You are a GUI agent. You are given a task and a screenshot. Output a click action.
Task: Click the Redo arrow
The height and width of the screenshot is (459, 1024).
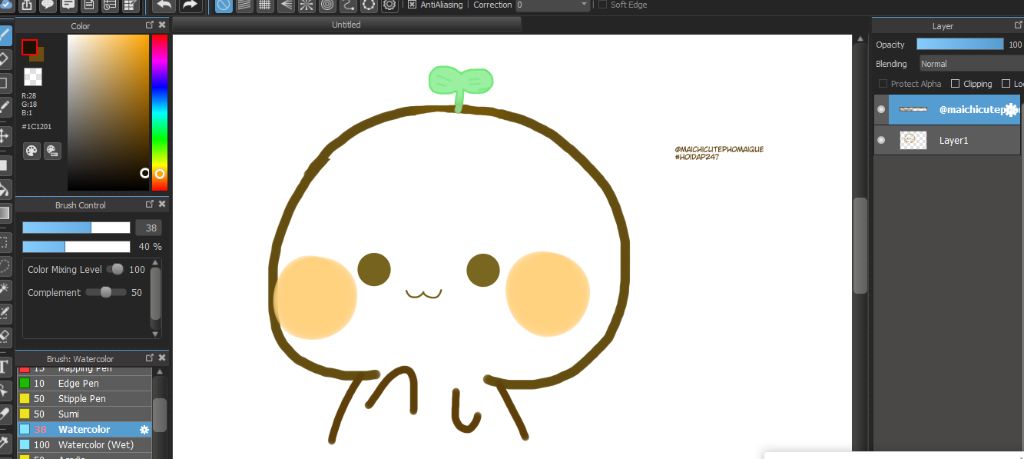pos(189,5)
